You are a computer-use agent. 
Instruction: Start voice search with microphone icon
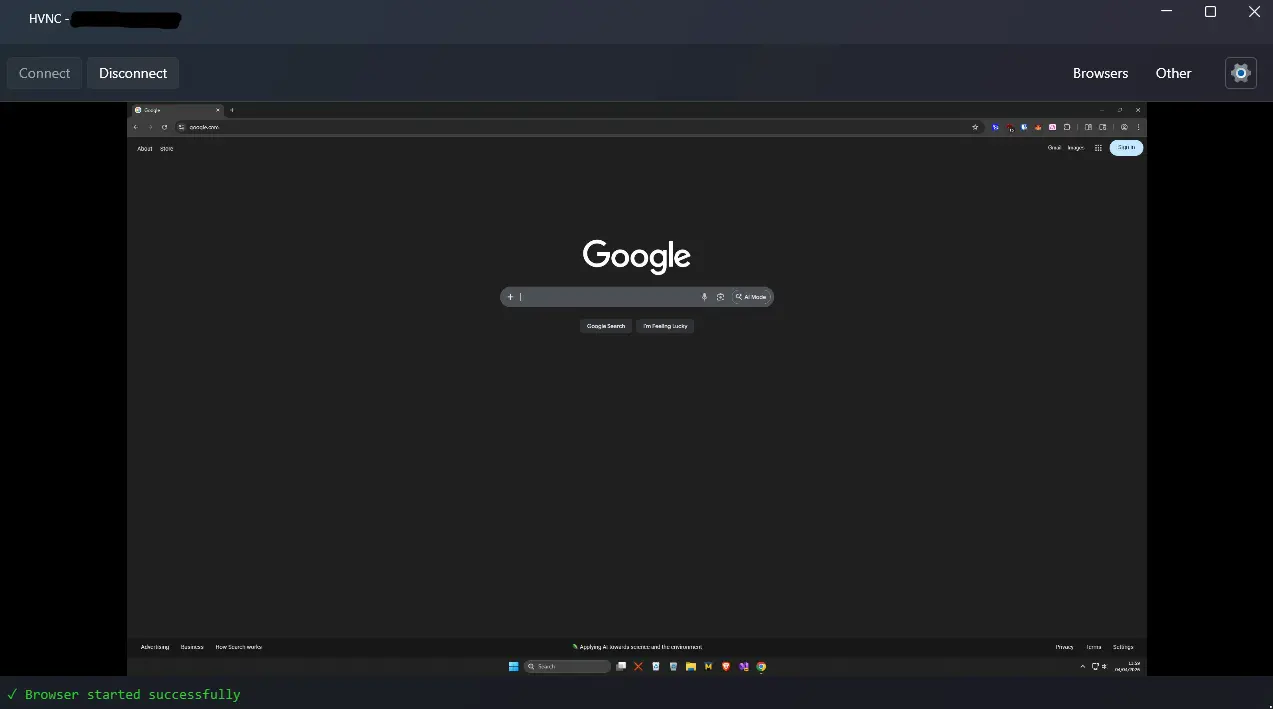(704, 297)
